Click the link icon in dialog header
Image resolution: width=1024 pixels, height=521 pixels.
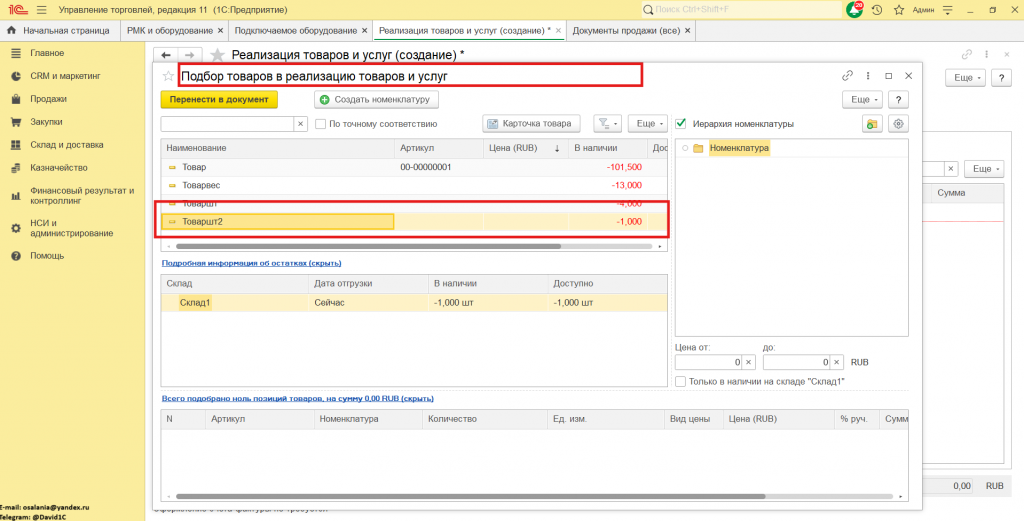tap(847, 76)
